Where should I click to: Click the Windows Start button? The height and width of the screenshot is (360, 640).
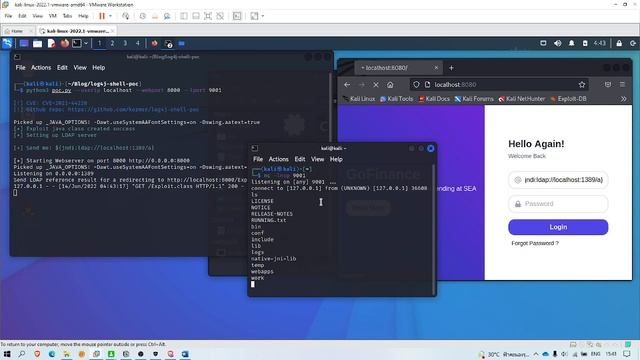(7, 354)
